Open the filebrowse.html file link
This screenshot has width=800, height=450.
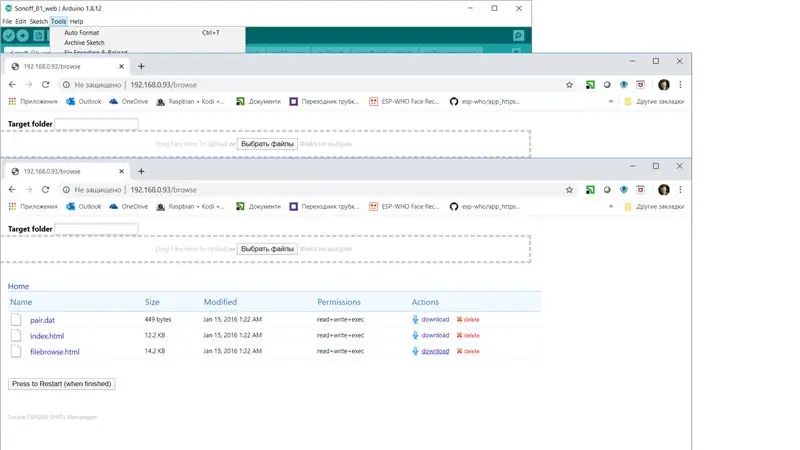point(55,352)
